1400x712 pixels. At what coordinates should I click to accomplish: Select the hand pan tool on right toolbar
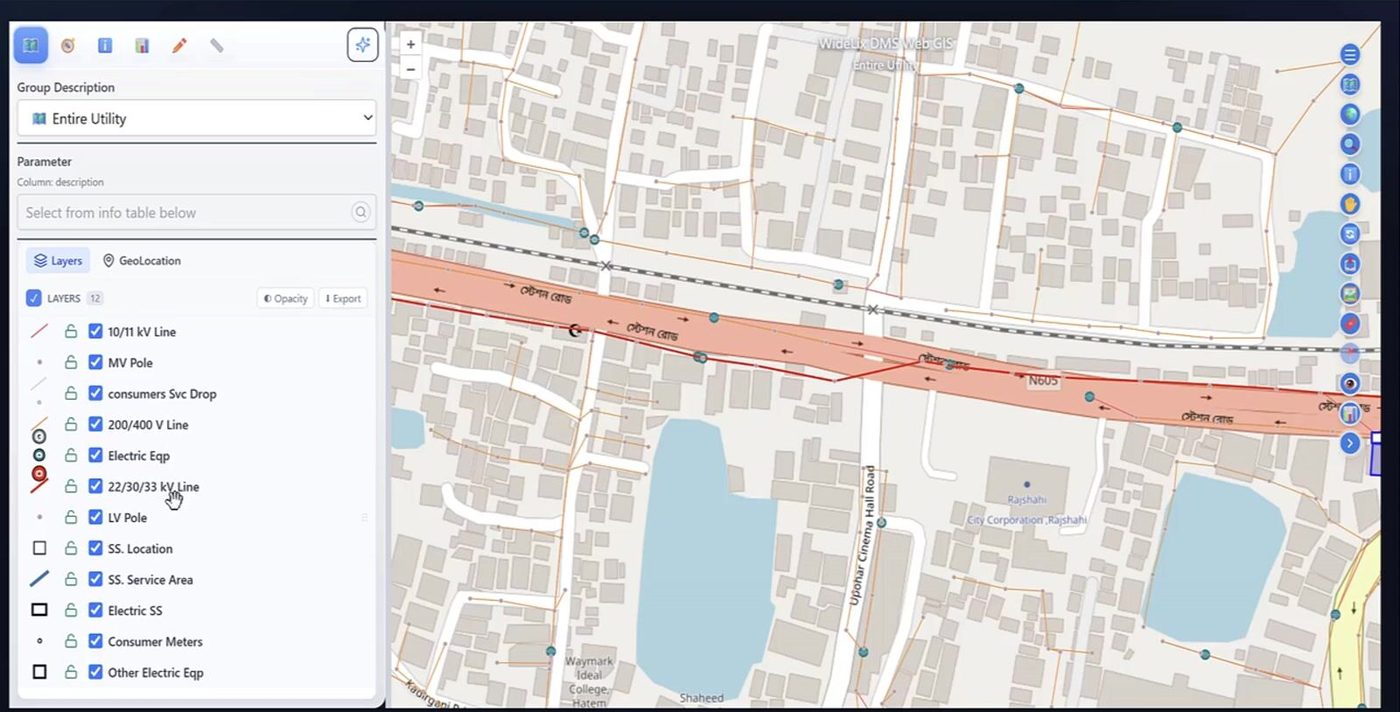1350,204
